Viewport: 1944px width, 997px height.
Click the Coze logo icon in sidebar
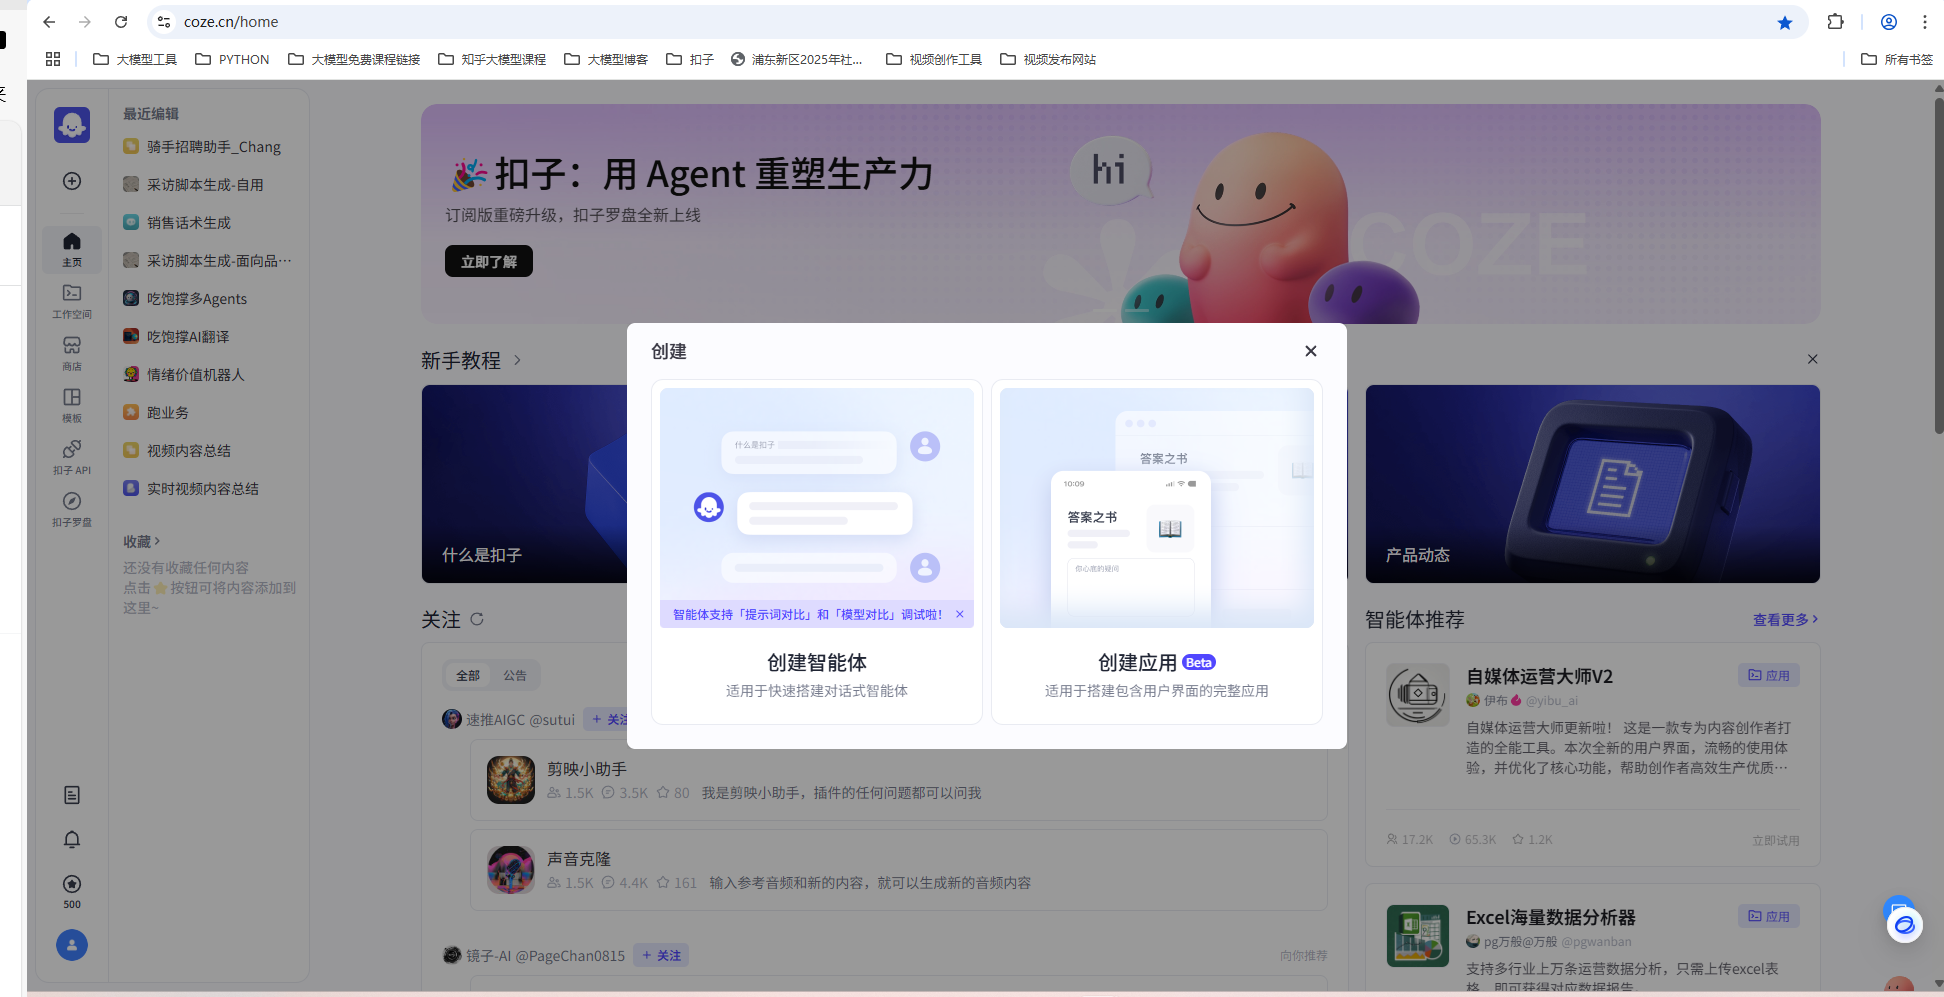[x=72, y=125]
